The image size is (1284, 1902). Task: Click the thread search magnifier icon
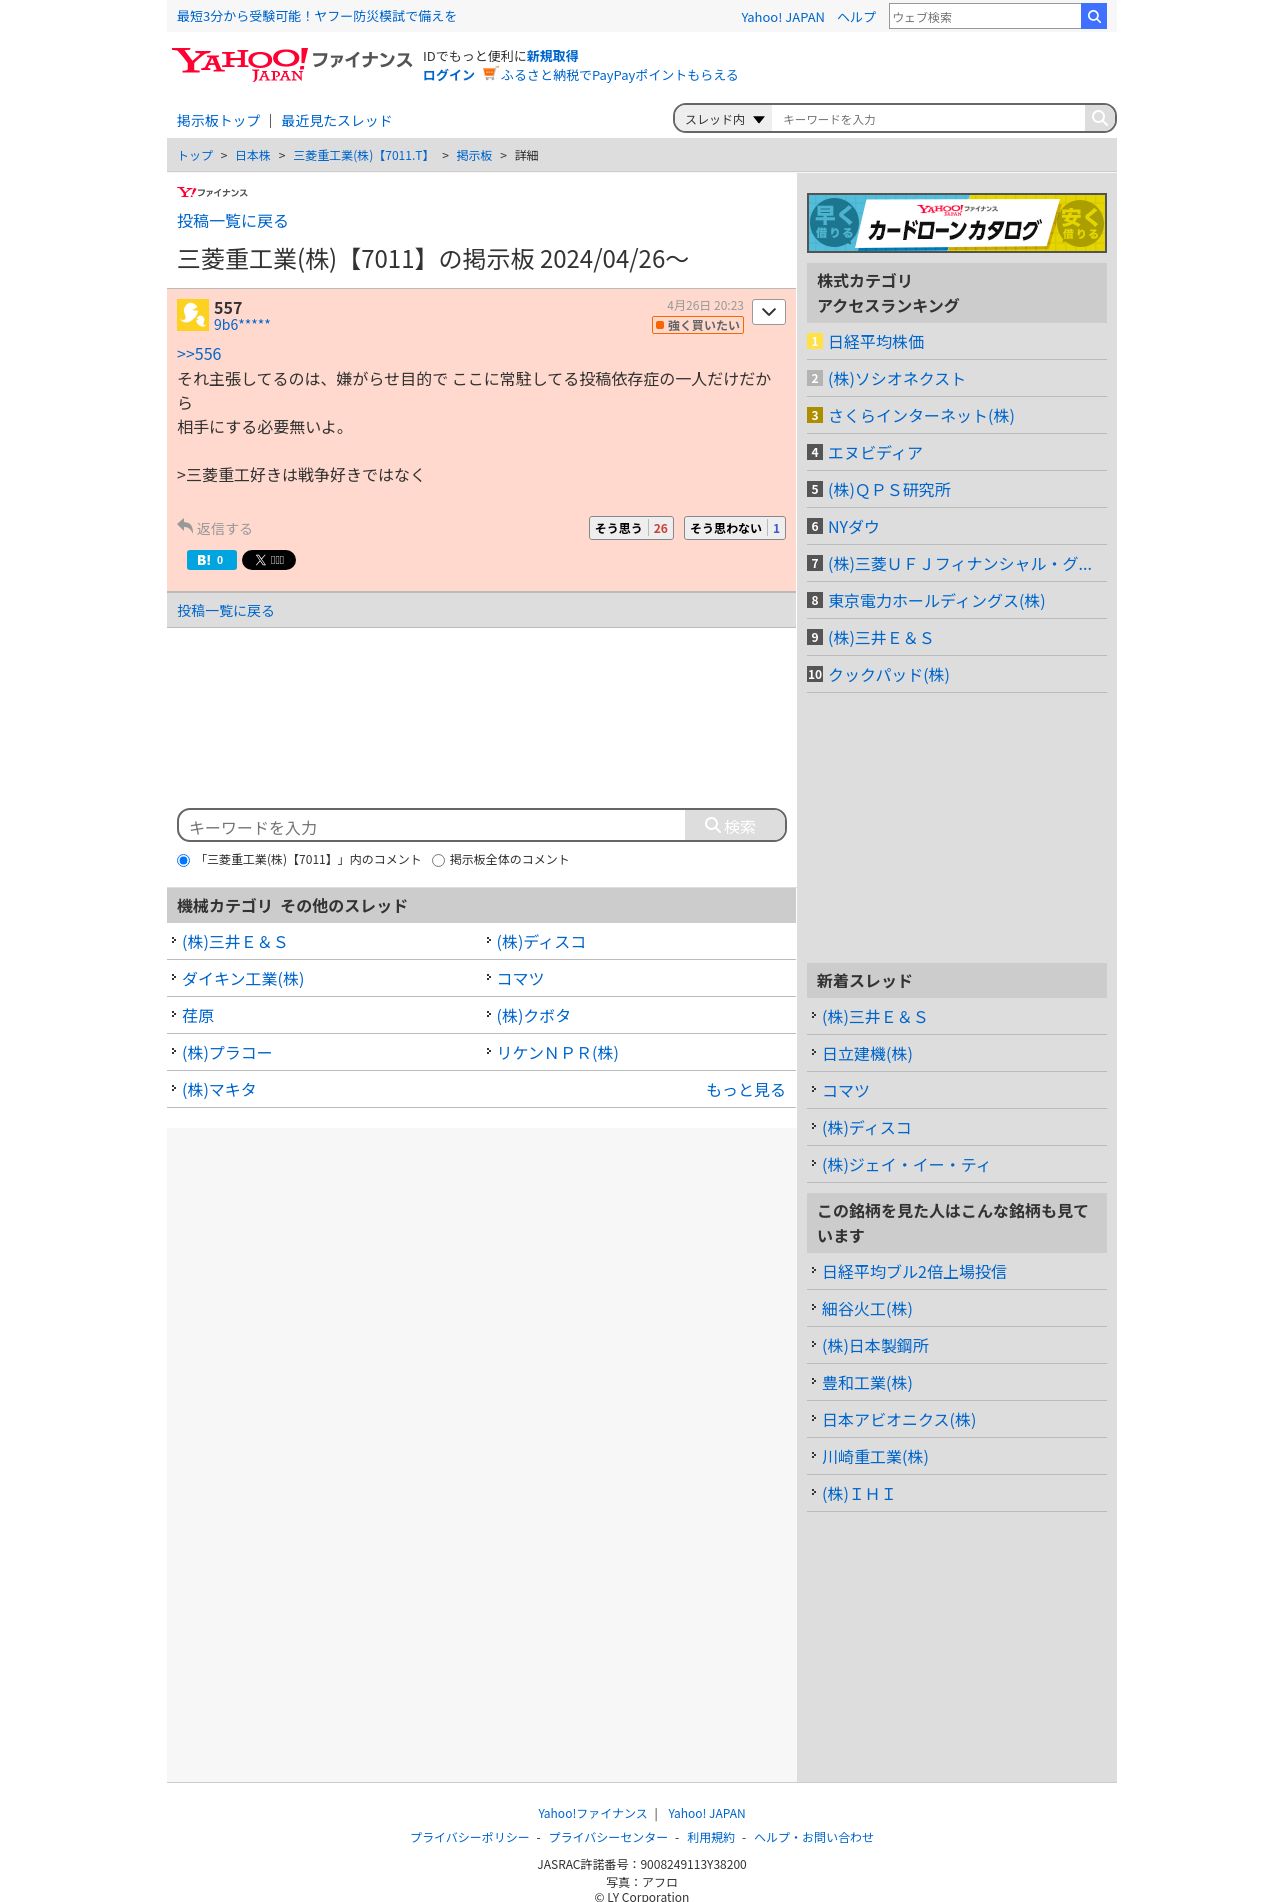[x=1099, y=118]
